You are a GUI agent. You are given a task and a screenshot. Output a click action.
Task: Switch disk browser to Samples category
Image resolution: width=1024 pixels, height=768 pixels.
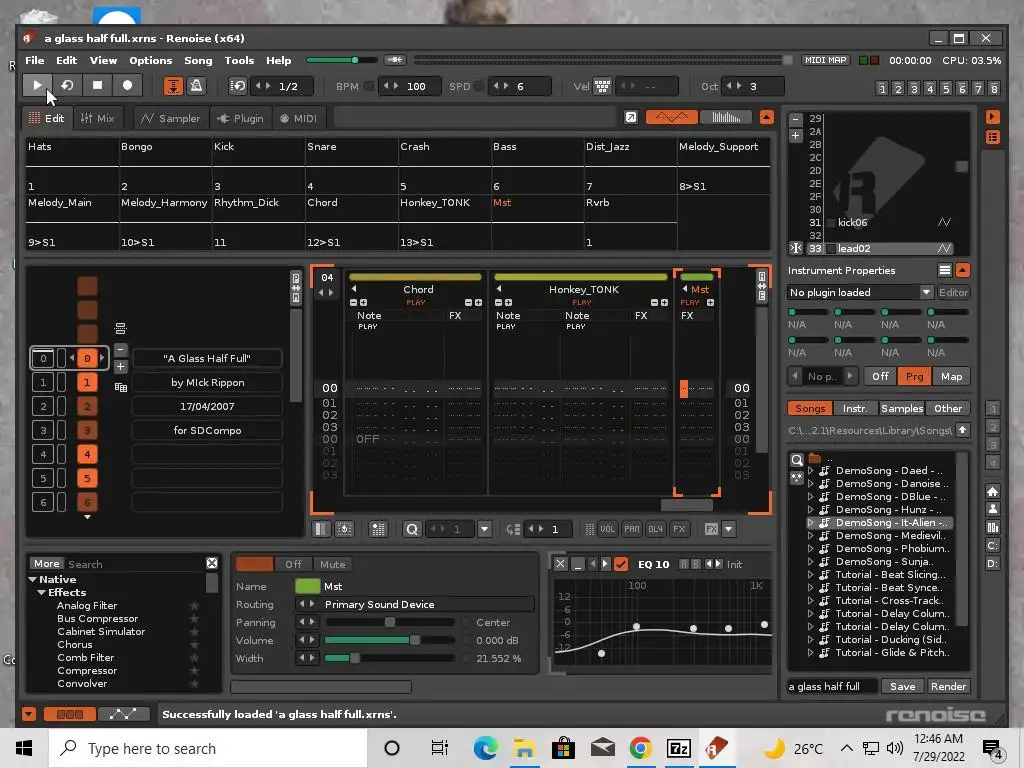point(901,409)
